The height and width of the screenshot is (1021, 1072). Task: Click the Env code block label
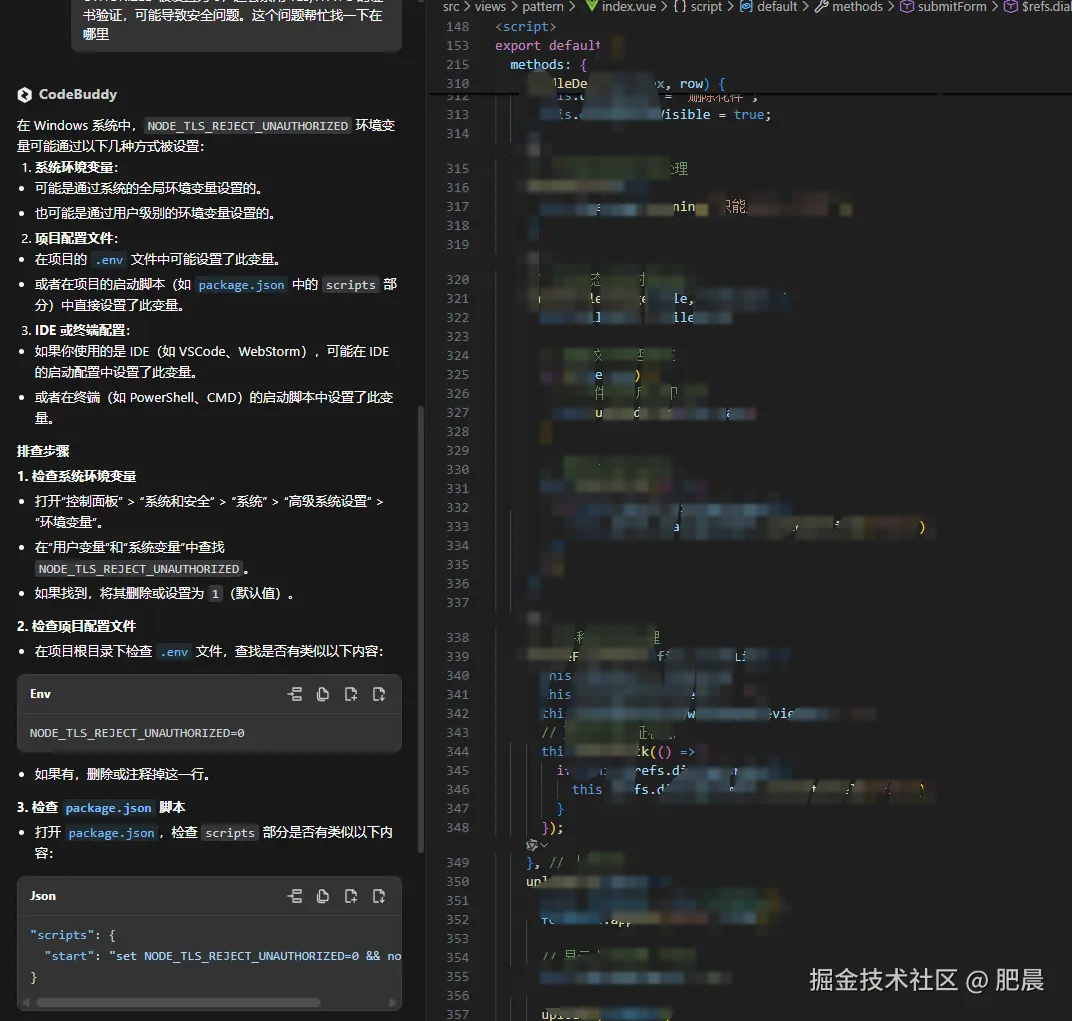coord(40,694)
